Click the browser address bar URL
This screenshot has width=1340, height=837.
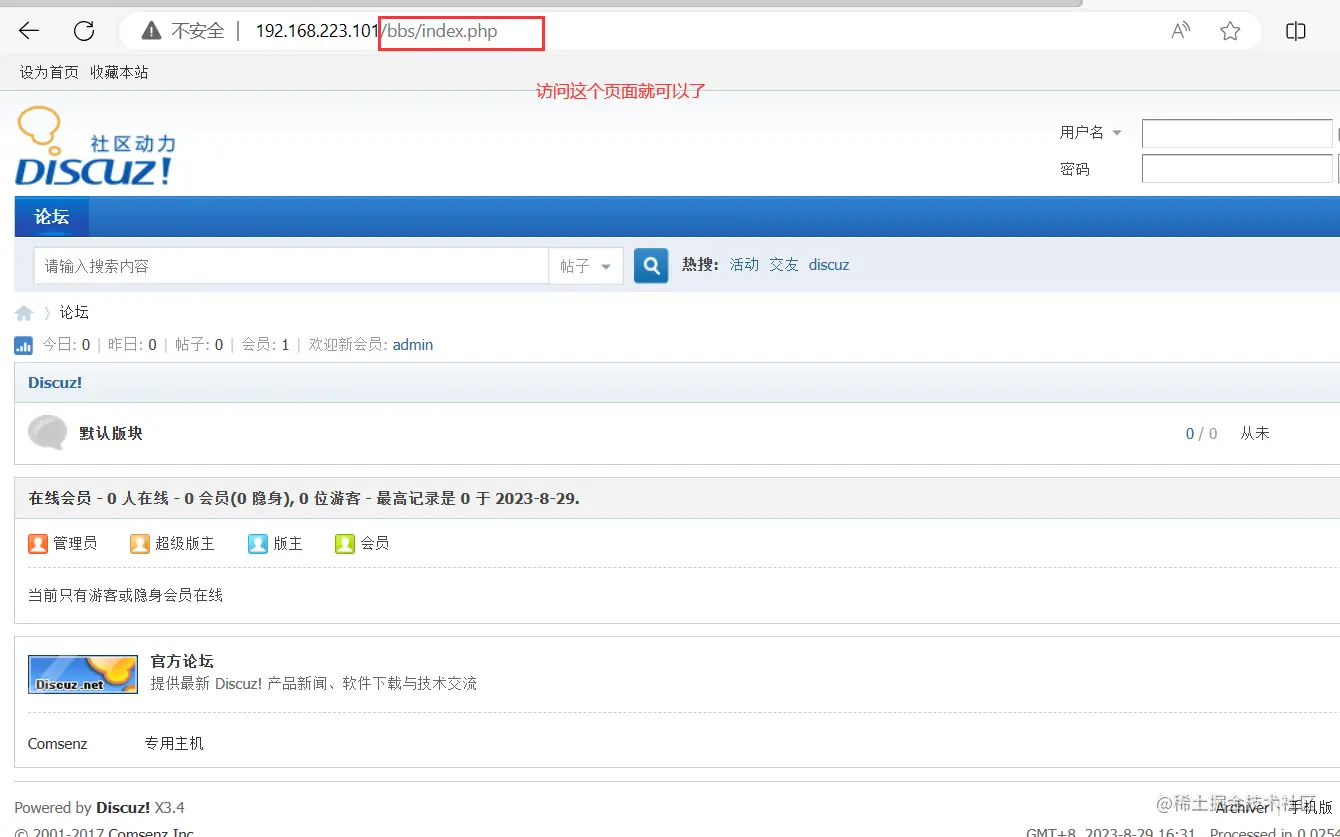pos(376,31)
